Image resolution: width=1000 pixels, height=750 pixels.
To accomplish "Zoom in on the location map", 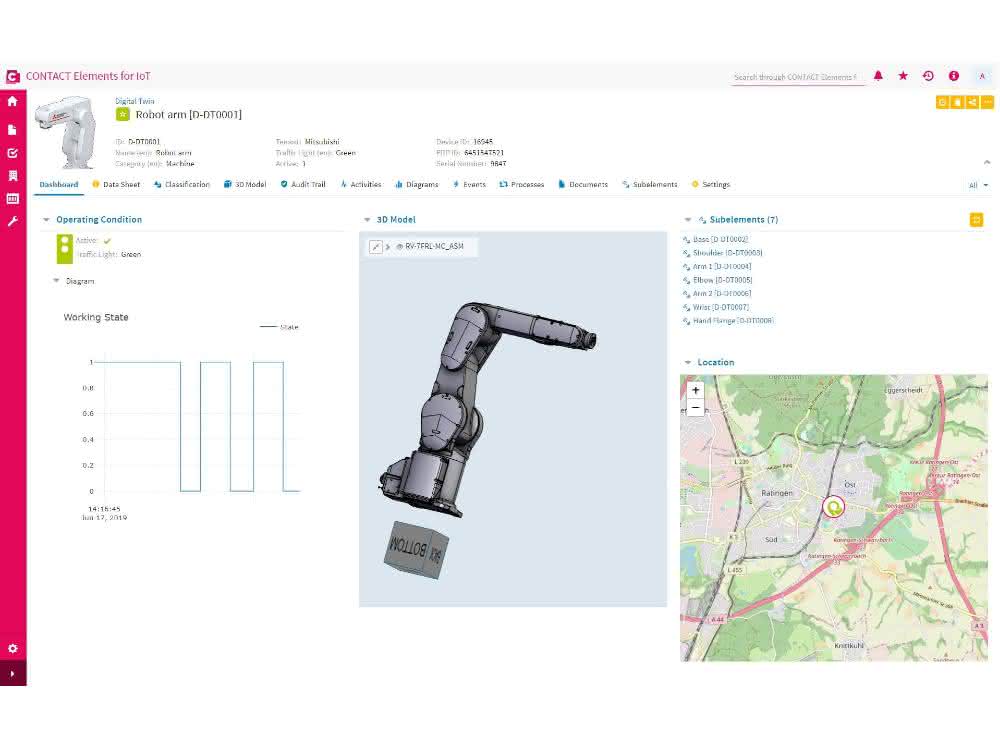I will [x=695, y=390].
